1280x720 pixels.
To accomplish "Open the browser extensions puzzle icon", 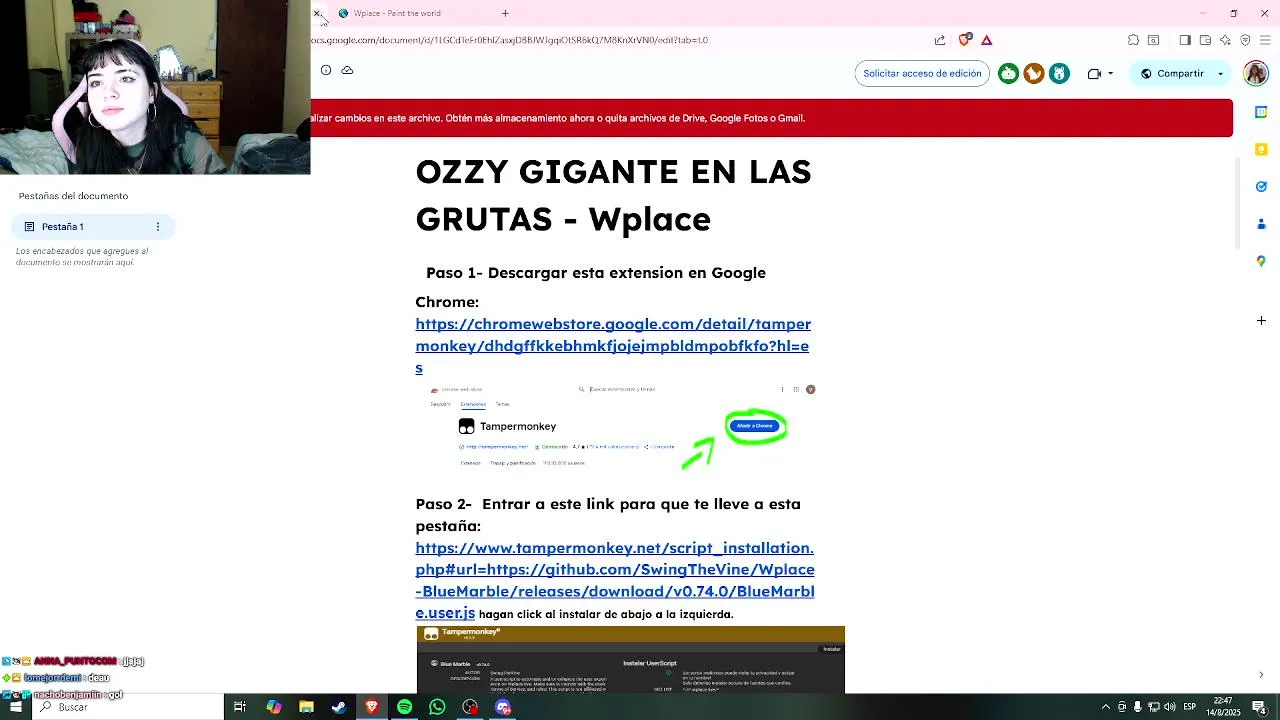I will pyautogui.click(x=1133, y=40).
